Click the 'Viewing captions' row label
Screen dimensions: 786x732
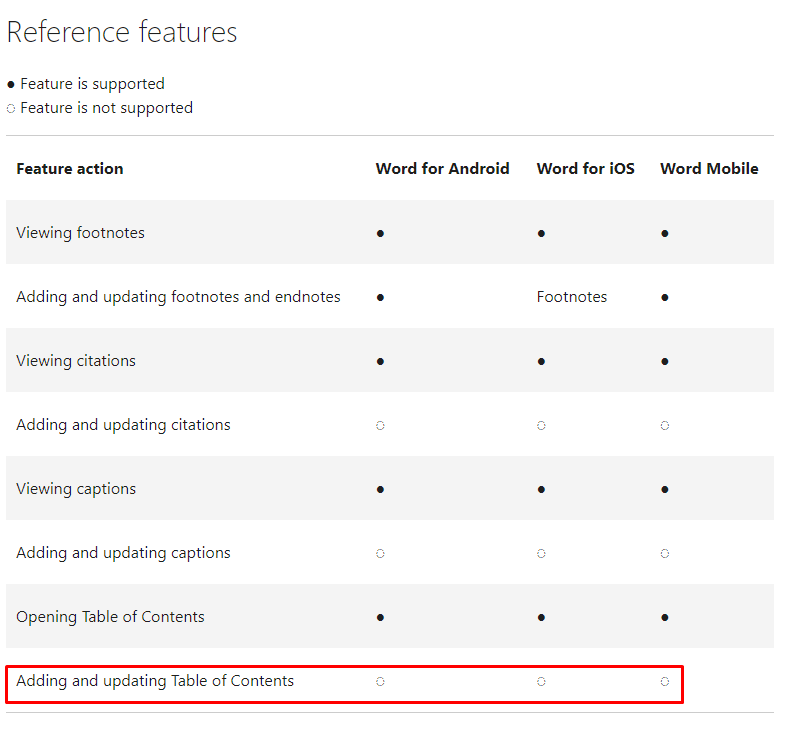(x=76, y=489)
